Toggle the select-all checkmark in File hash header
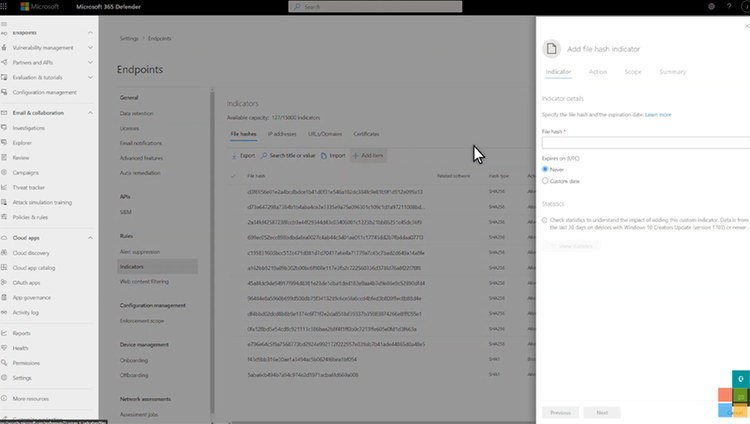The height and width of the screenshot is (424, 750). point(233,176)
